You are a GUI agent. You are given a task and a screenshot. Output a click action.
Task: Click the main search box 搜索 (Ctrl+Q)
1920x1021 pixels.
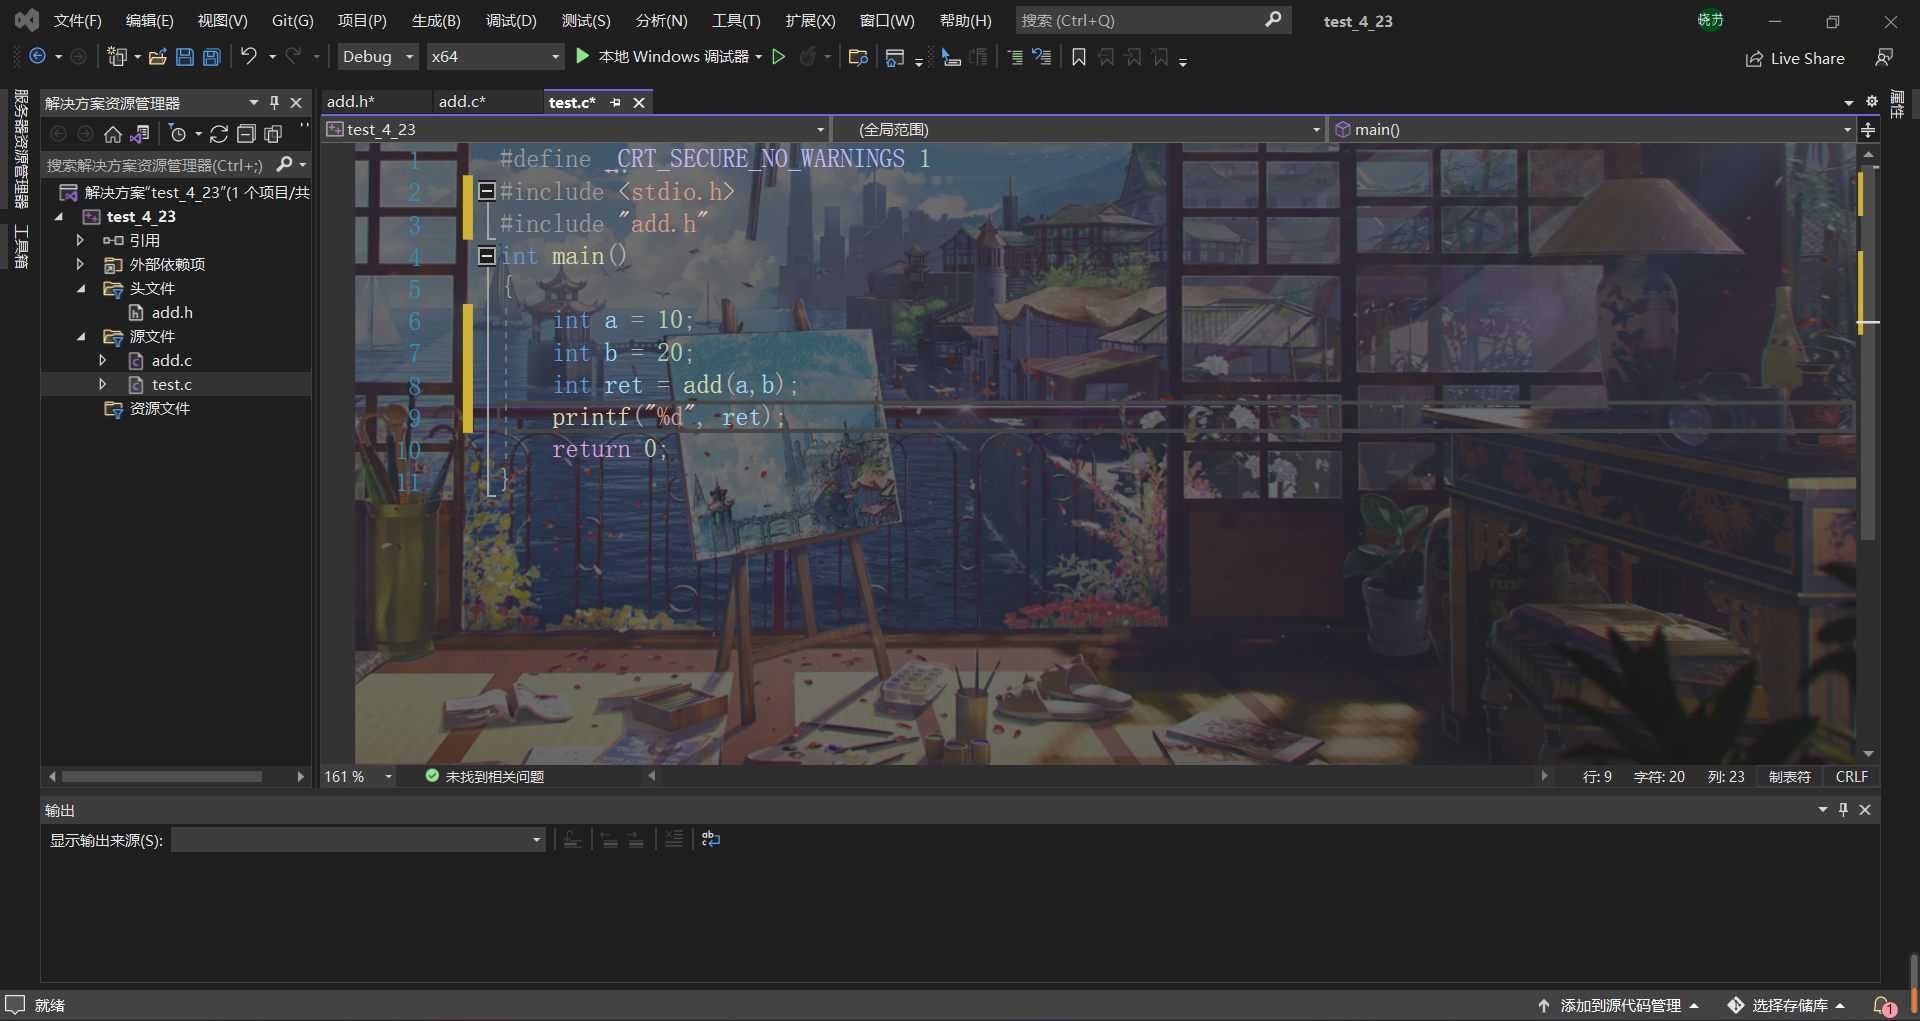coord(1152,20)
